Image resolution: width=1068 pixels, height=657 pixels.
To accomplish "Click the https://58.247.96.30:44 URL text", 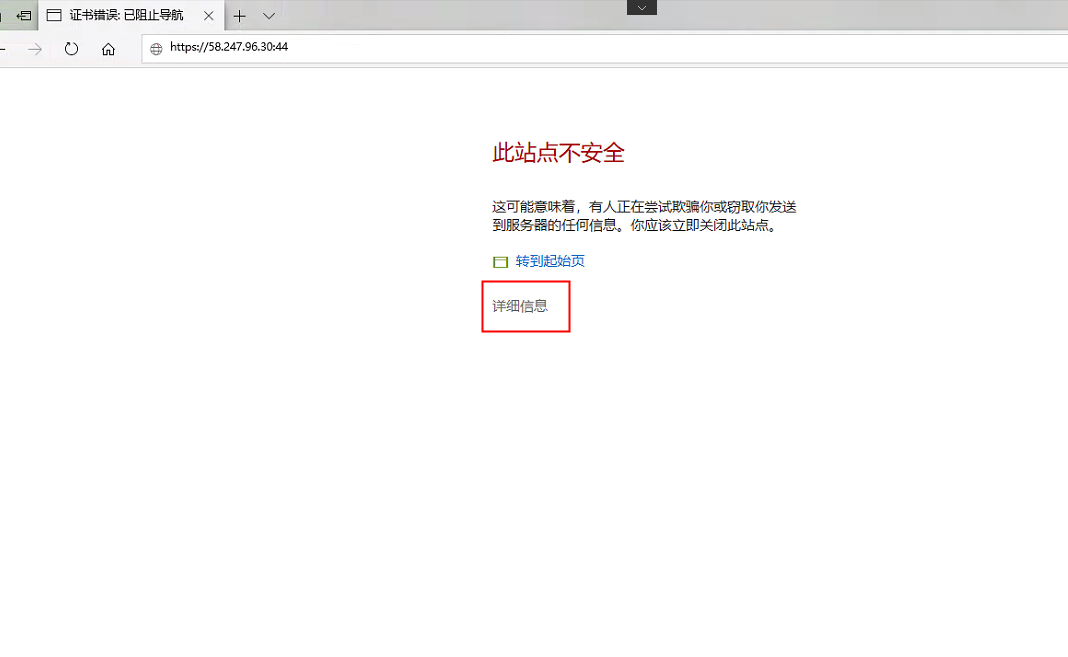I will pos(228,47).
